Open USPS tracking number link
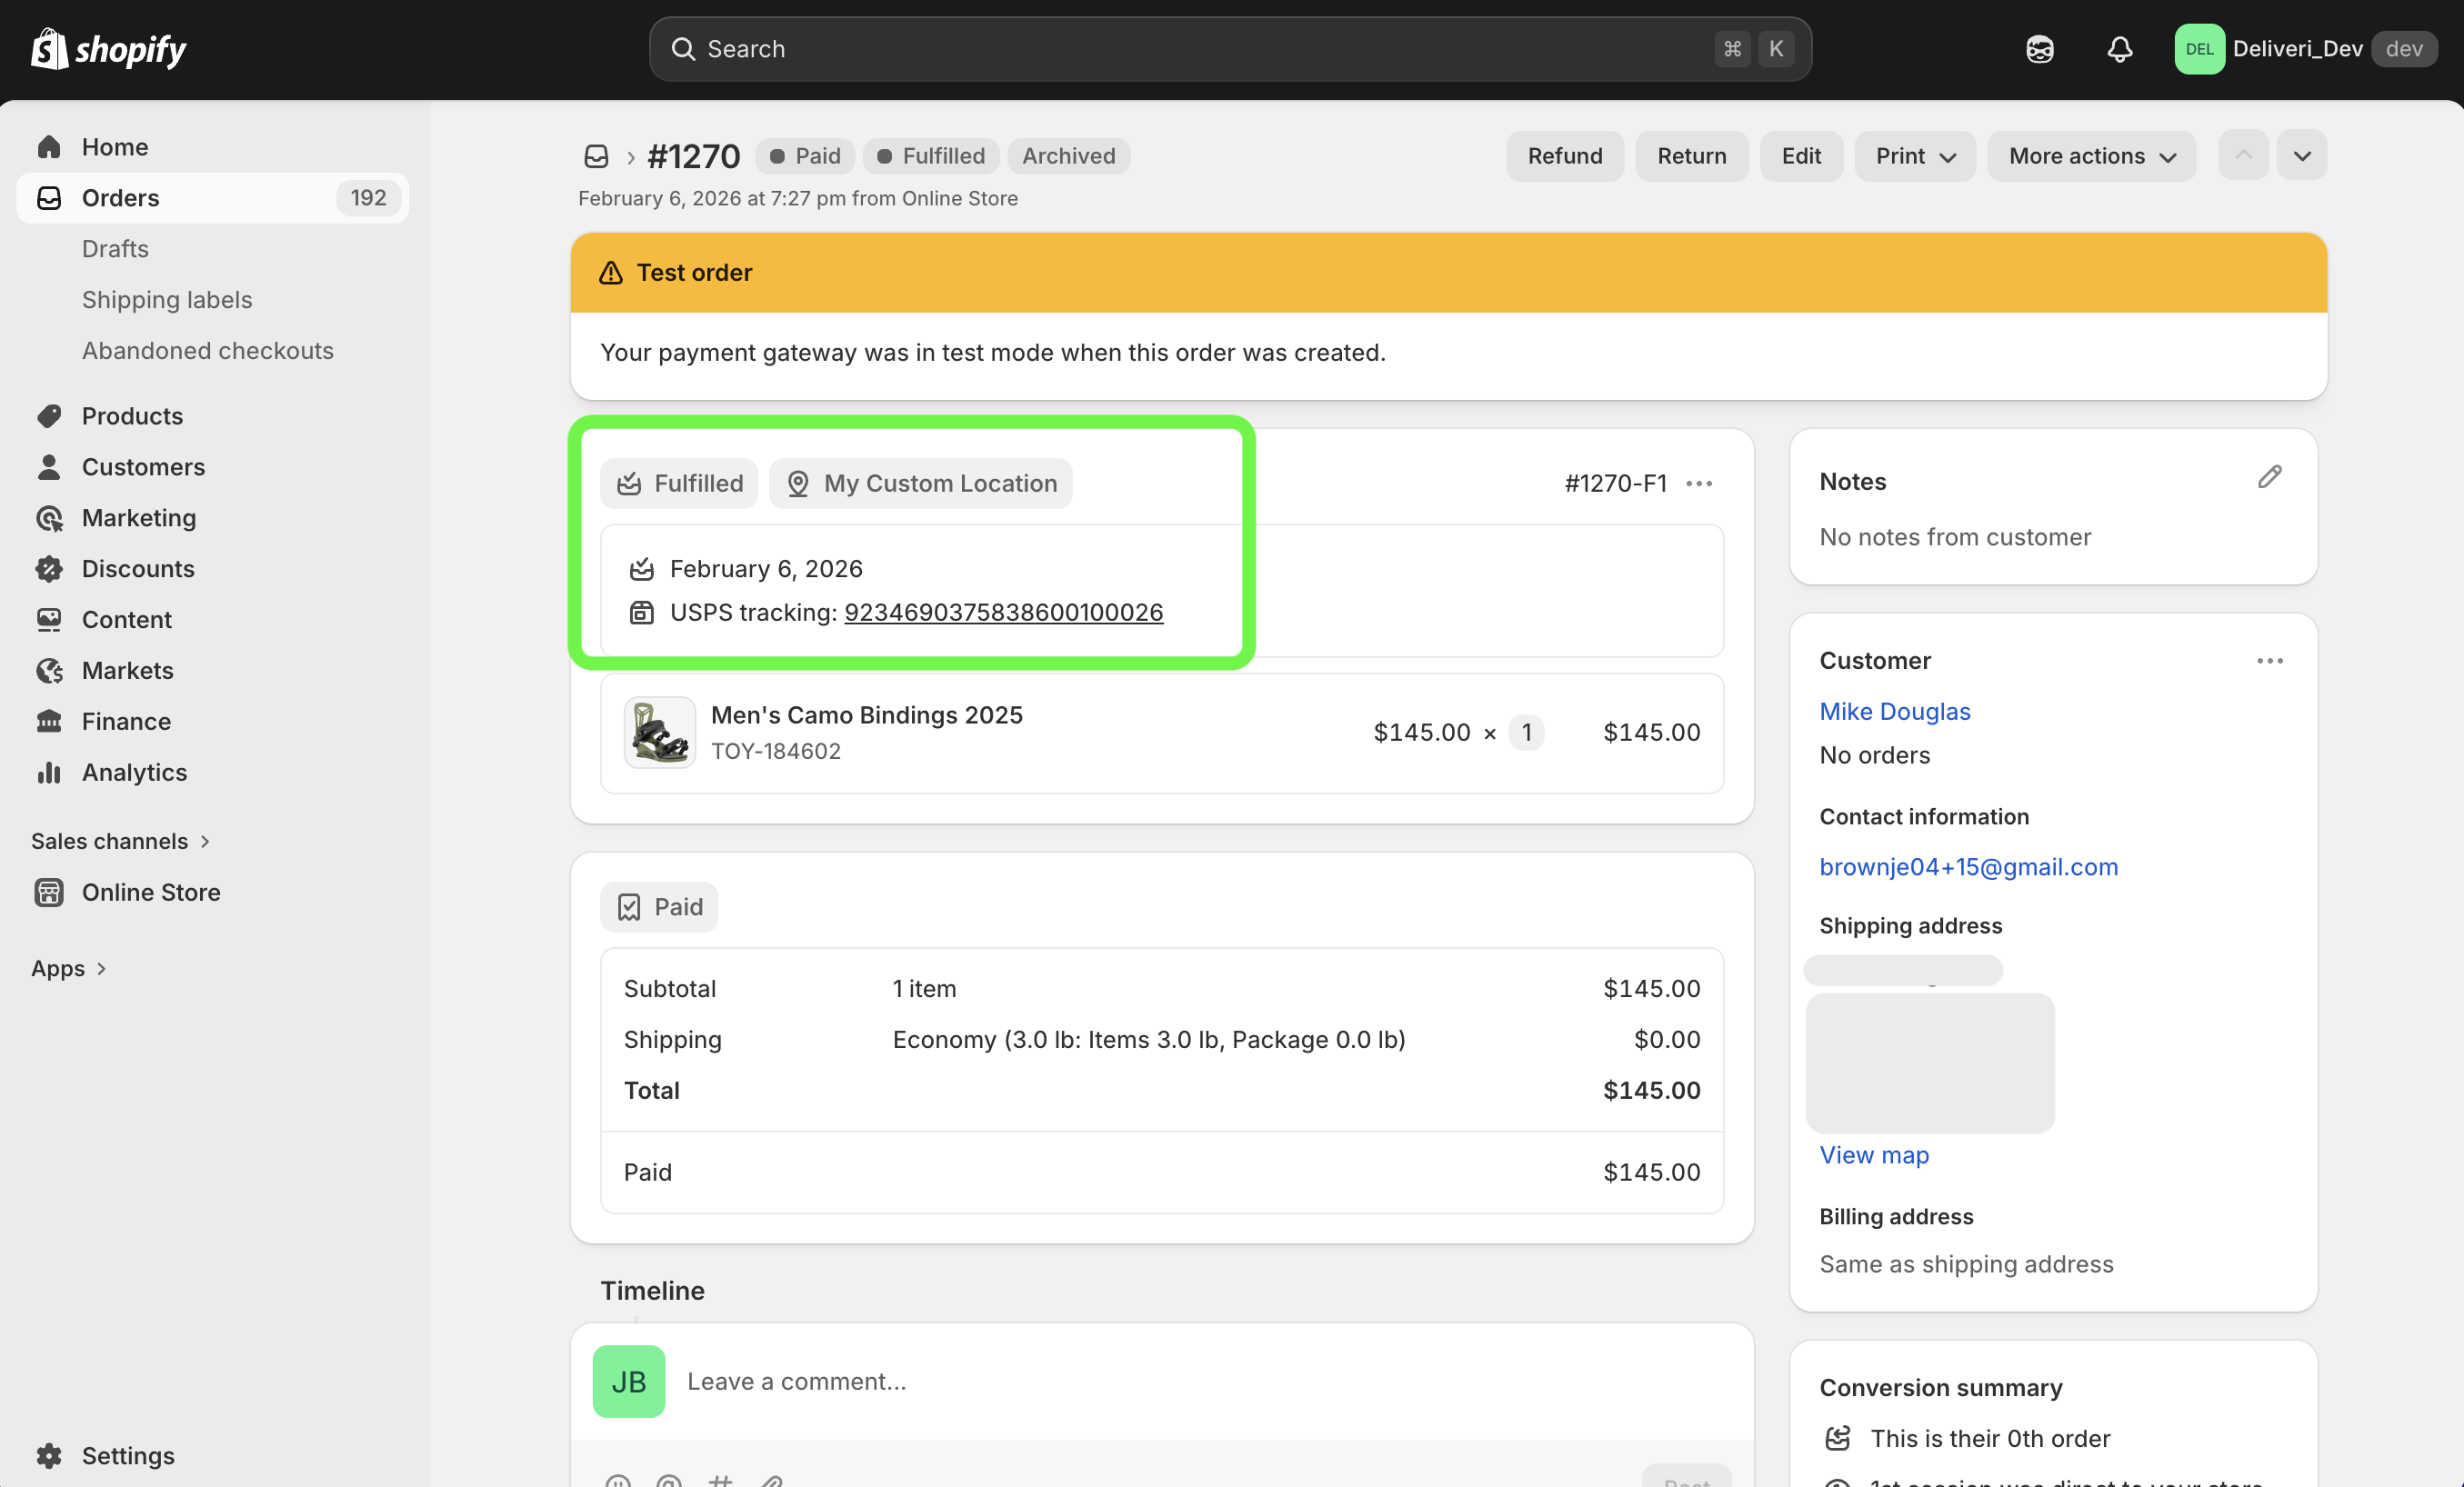Viewport: 2464px width, 1487px height. pyautogui.click(x=1003, y=612)
